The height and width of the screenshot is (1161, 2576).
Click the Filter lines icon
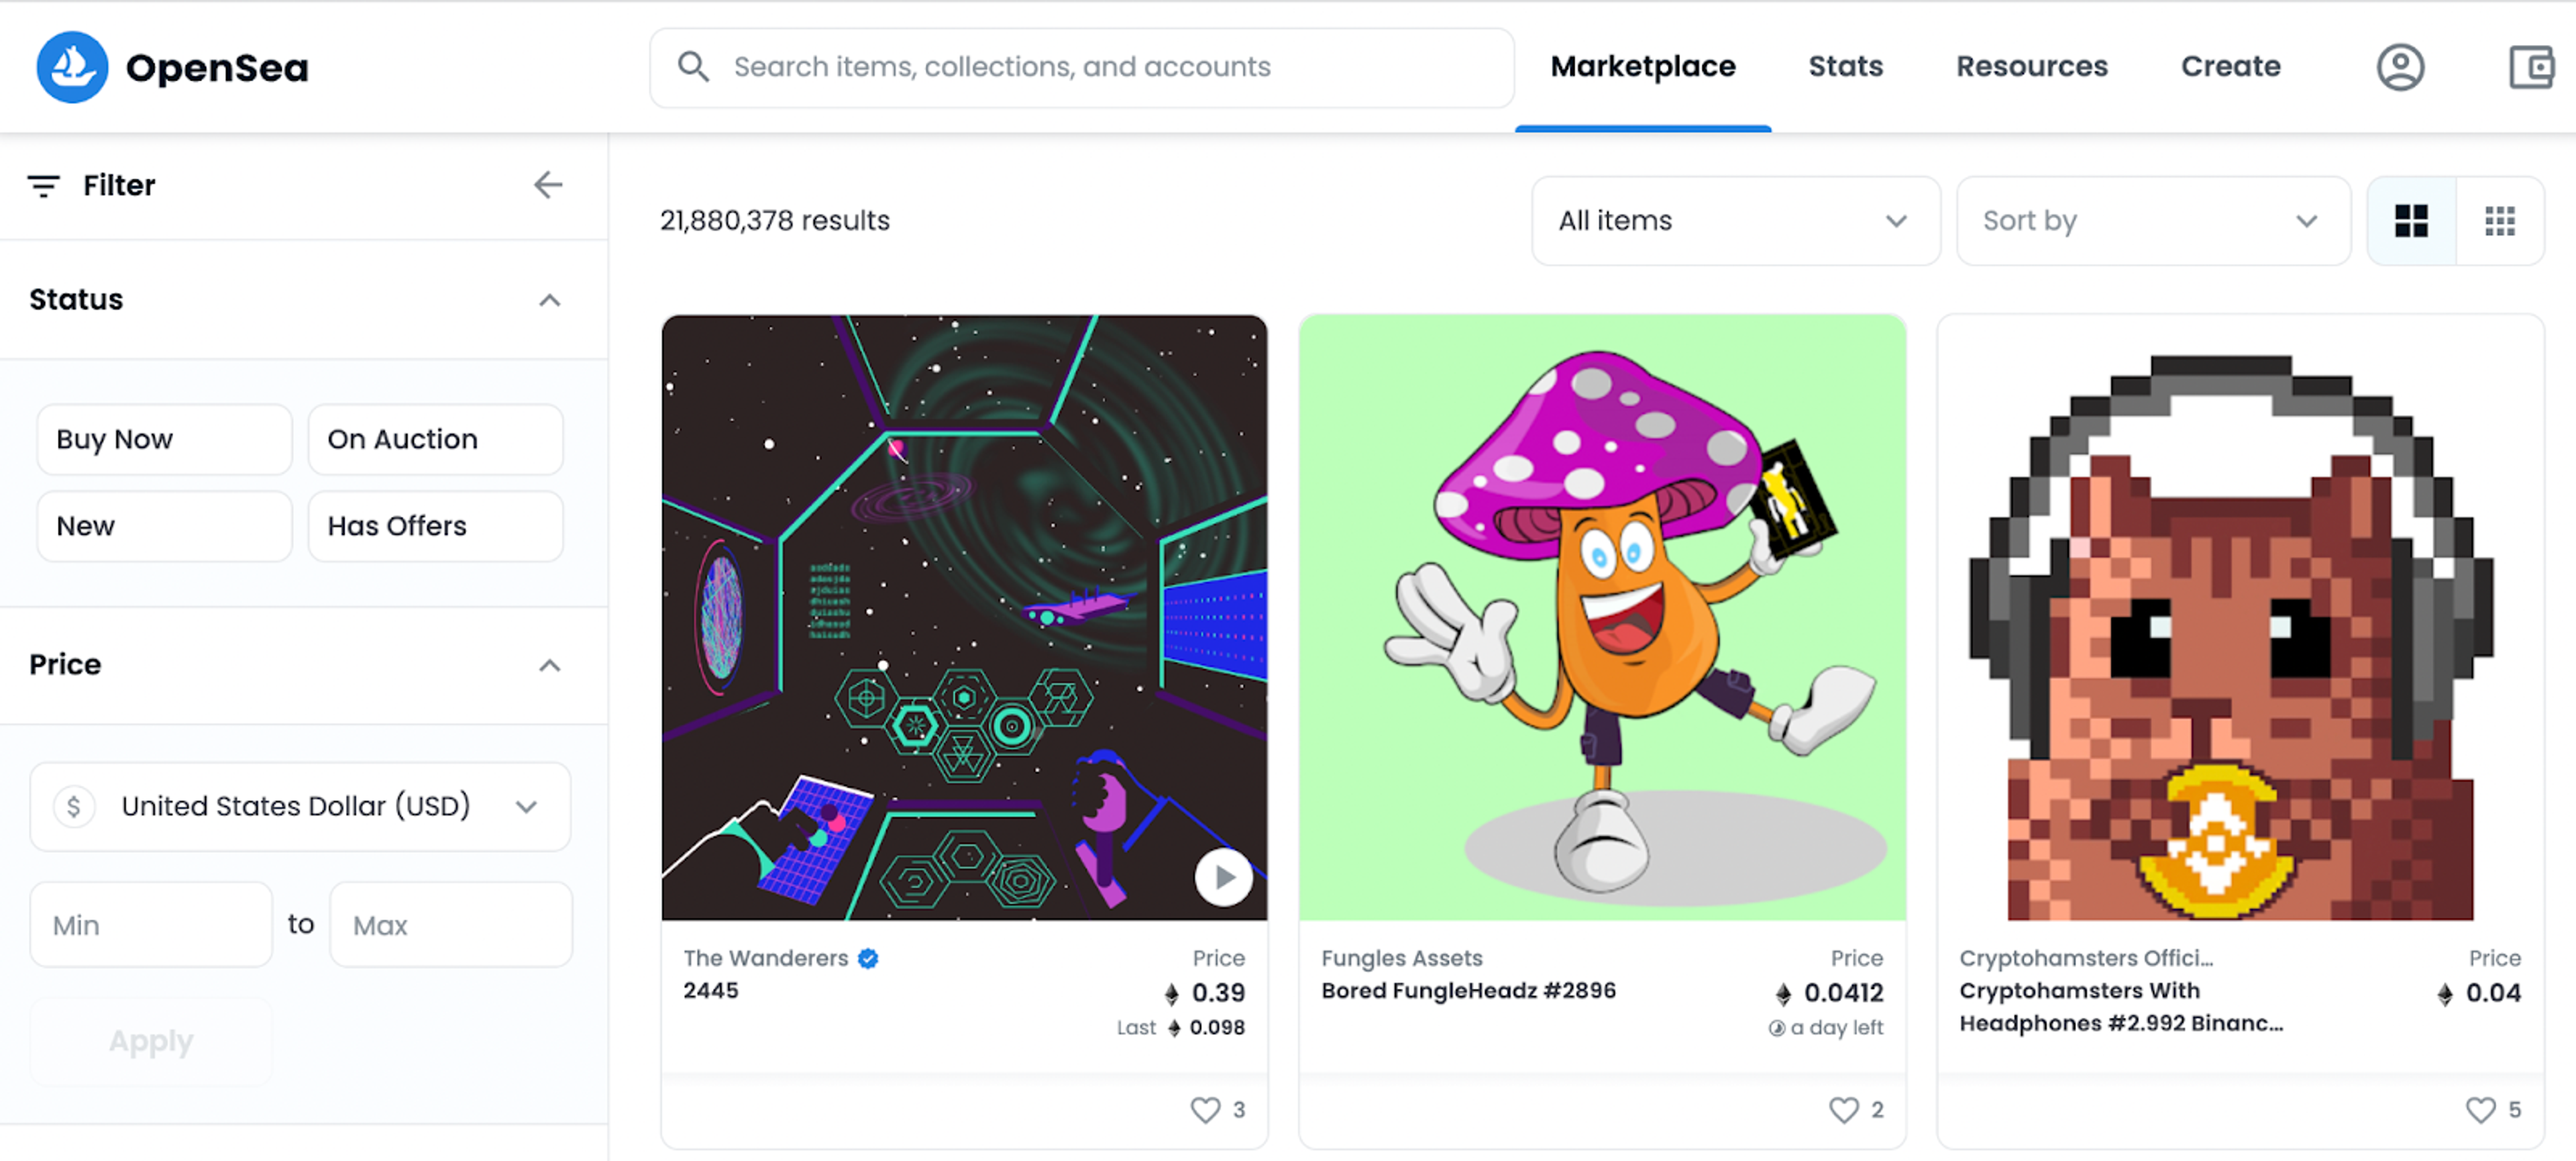[43, 186]
